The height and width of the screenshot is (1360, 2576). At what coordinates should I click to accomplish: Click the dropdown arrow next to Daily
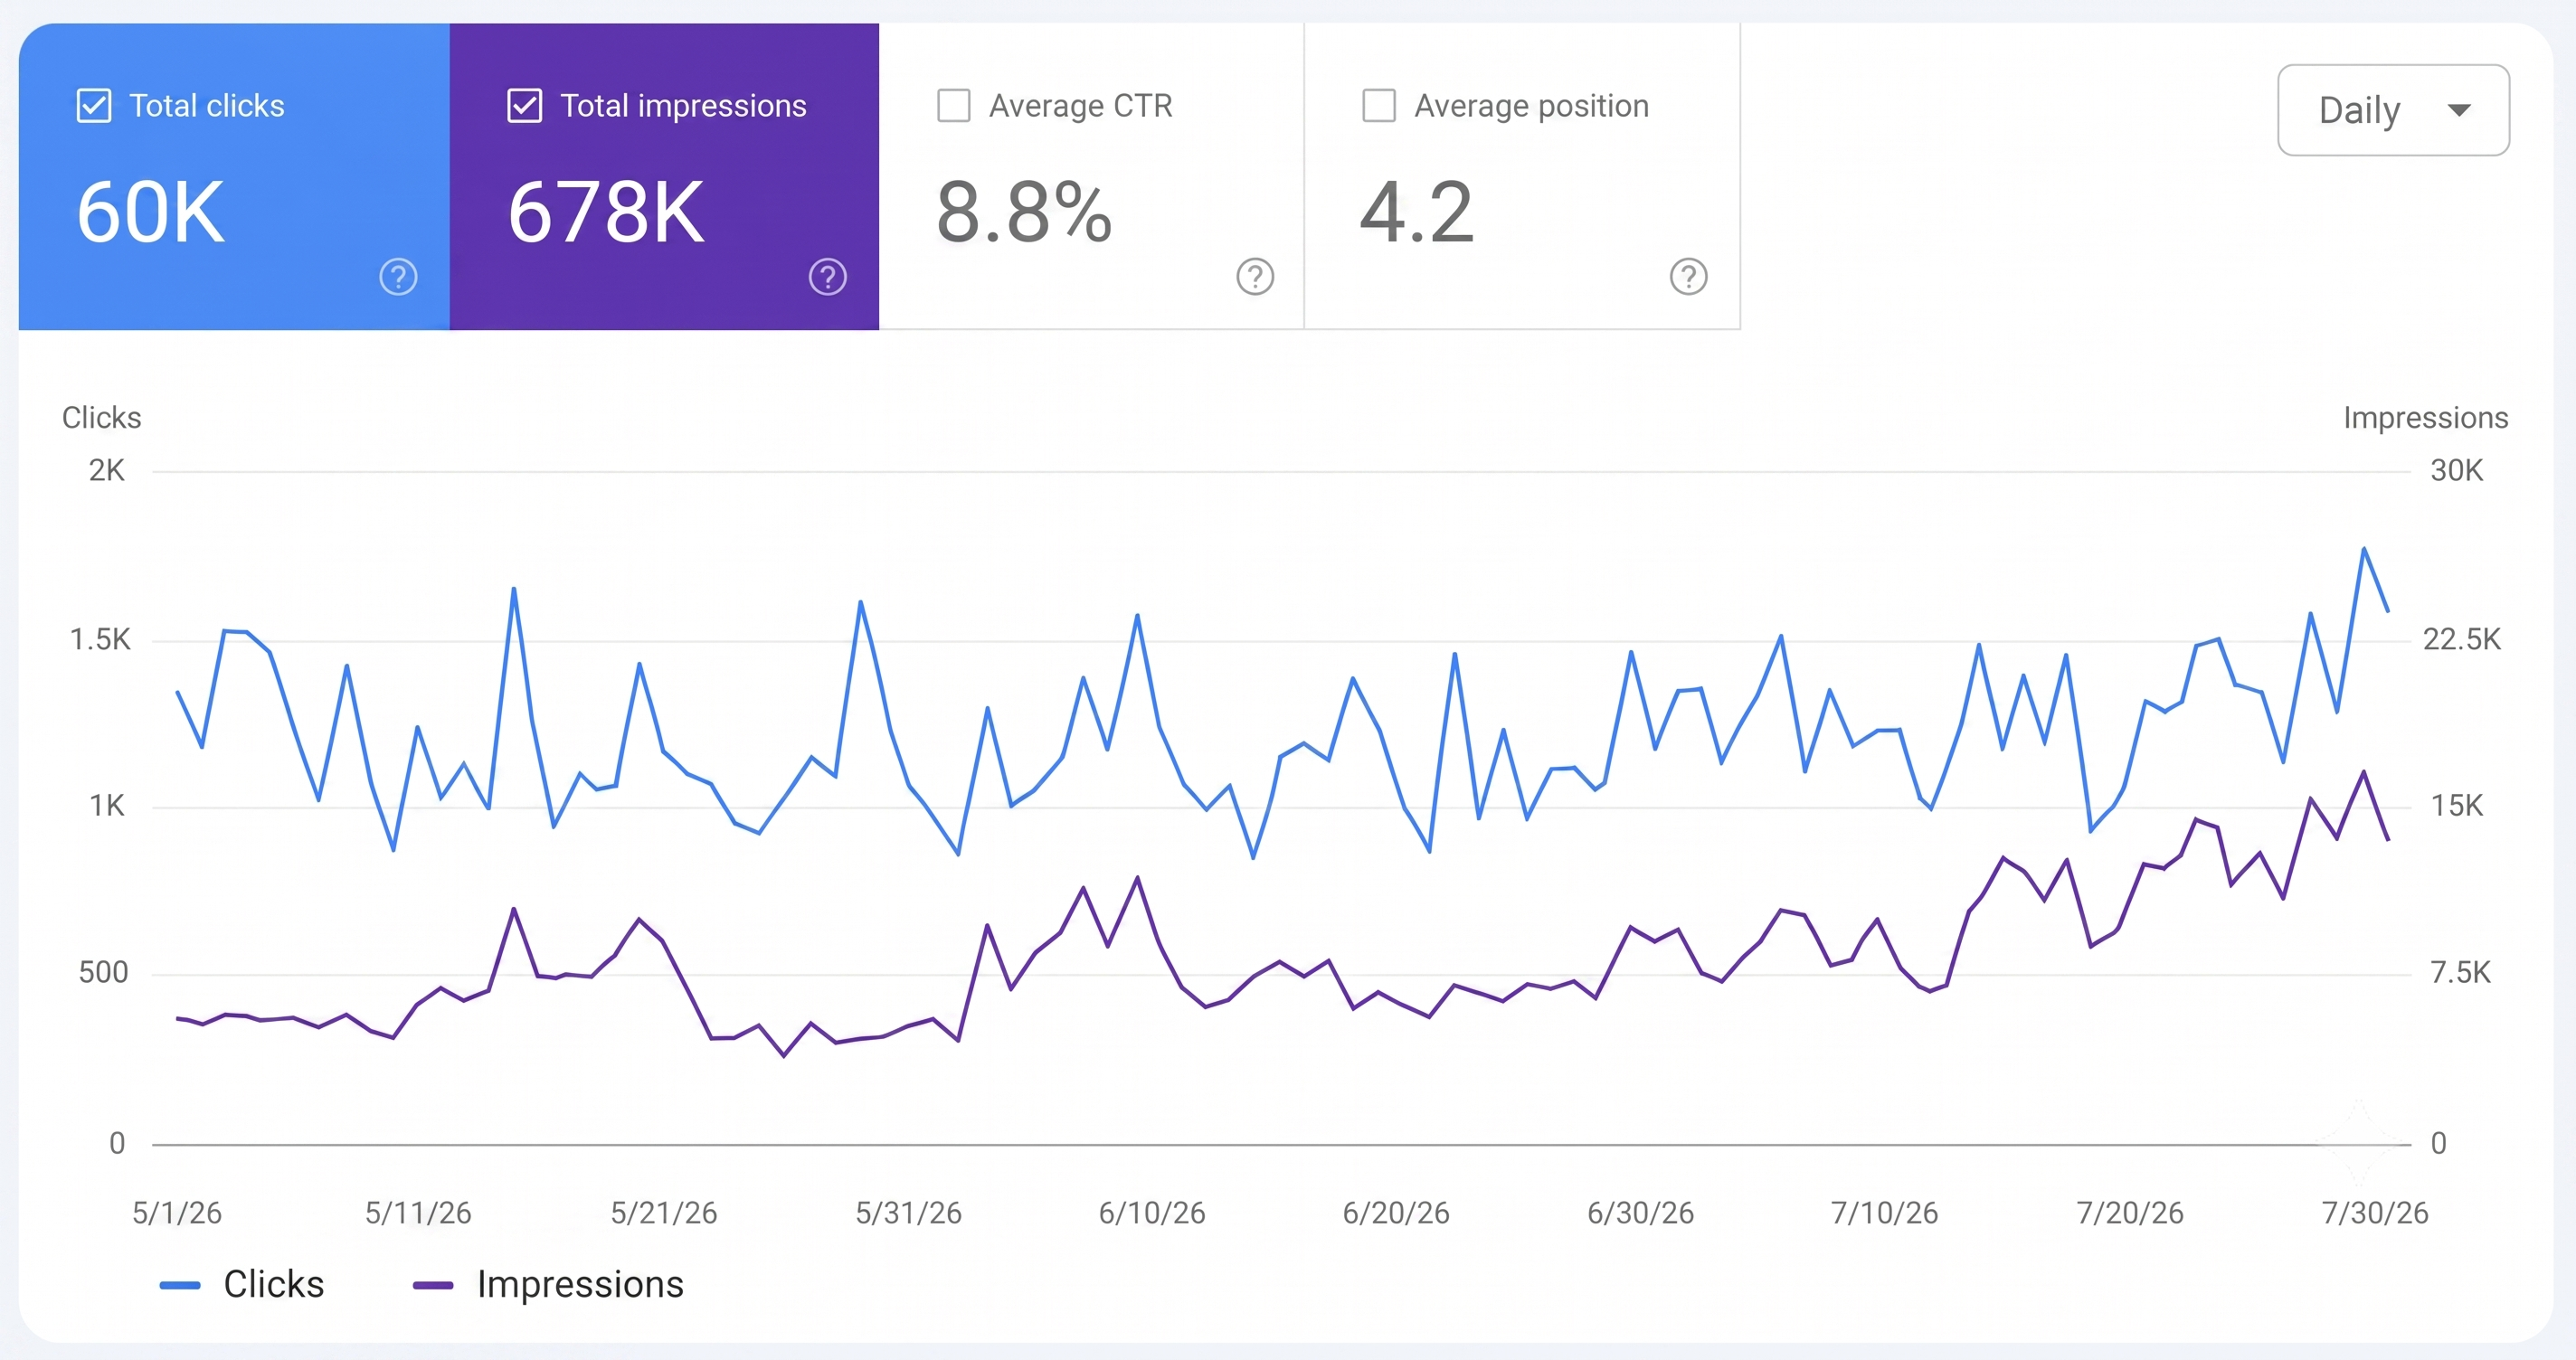tap(2459, 111)
